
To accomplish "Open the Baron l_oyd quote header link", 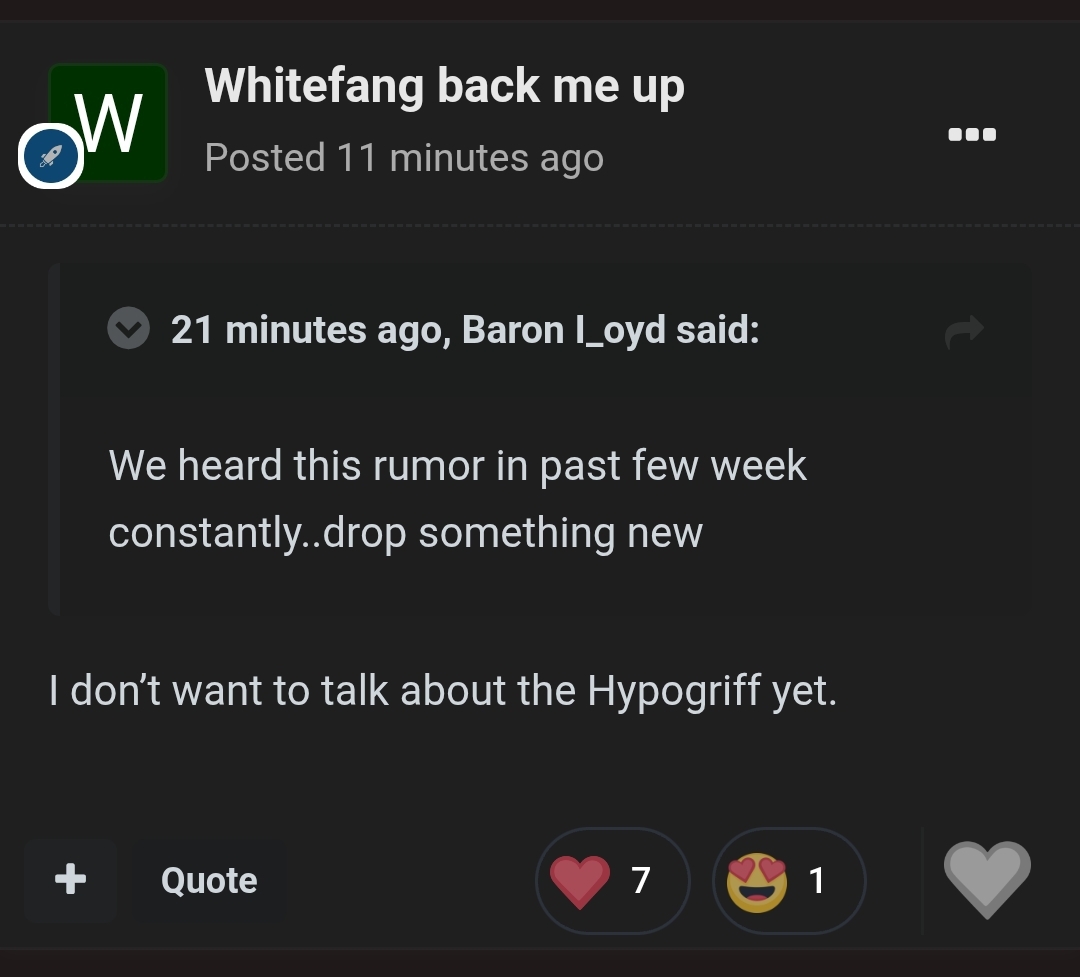I will pyautogui.click(x=465, y=329).
